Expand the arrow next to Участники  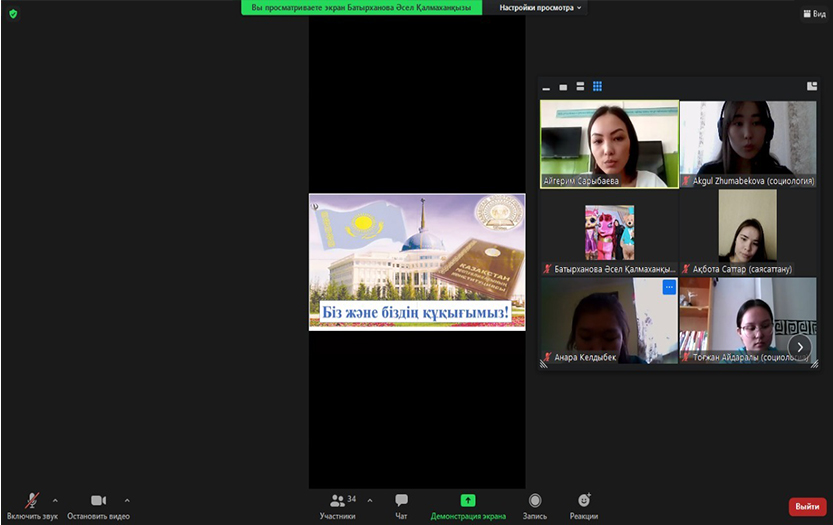pos(370,500)
